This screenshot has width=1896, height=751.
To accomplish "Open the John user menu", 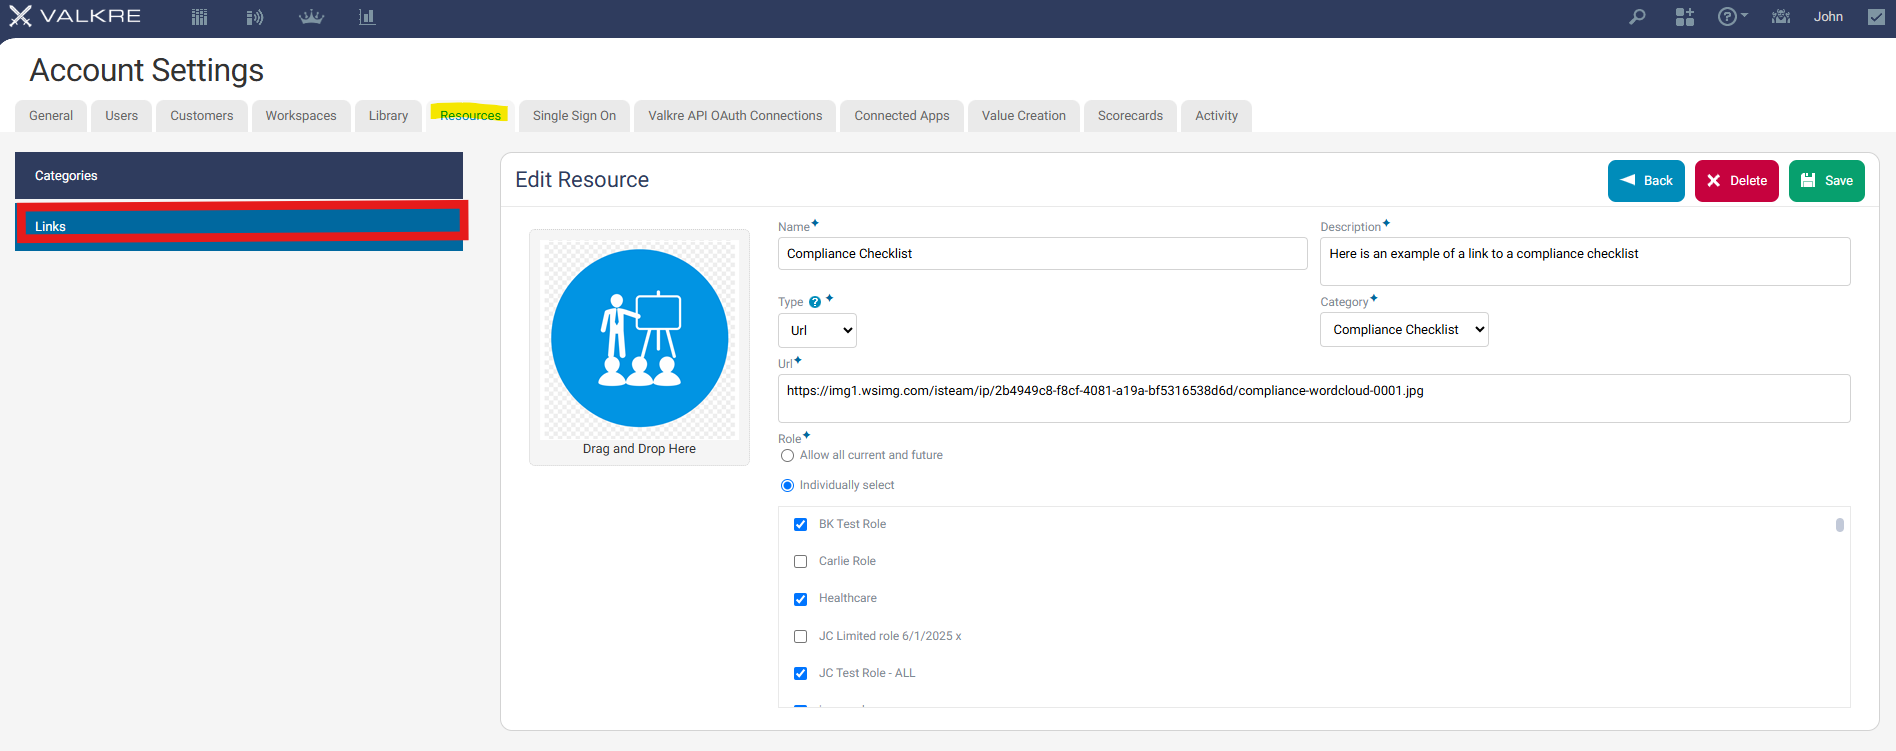I will click(1828, 17).
